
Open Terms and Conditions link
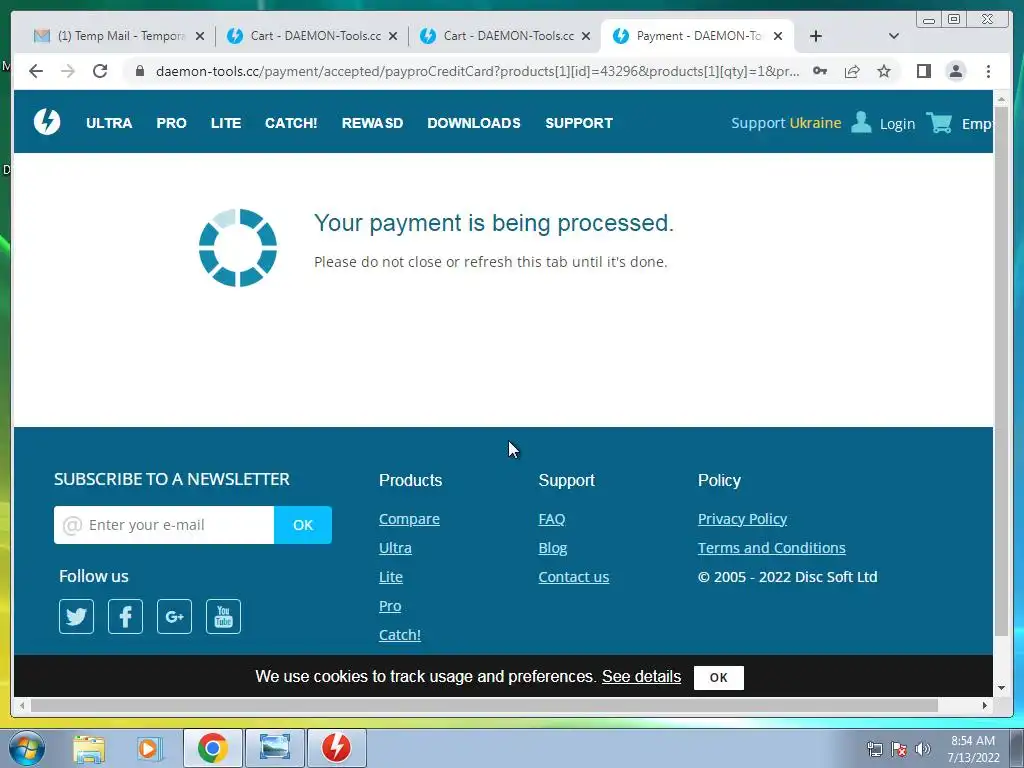tap(771, 547)
